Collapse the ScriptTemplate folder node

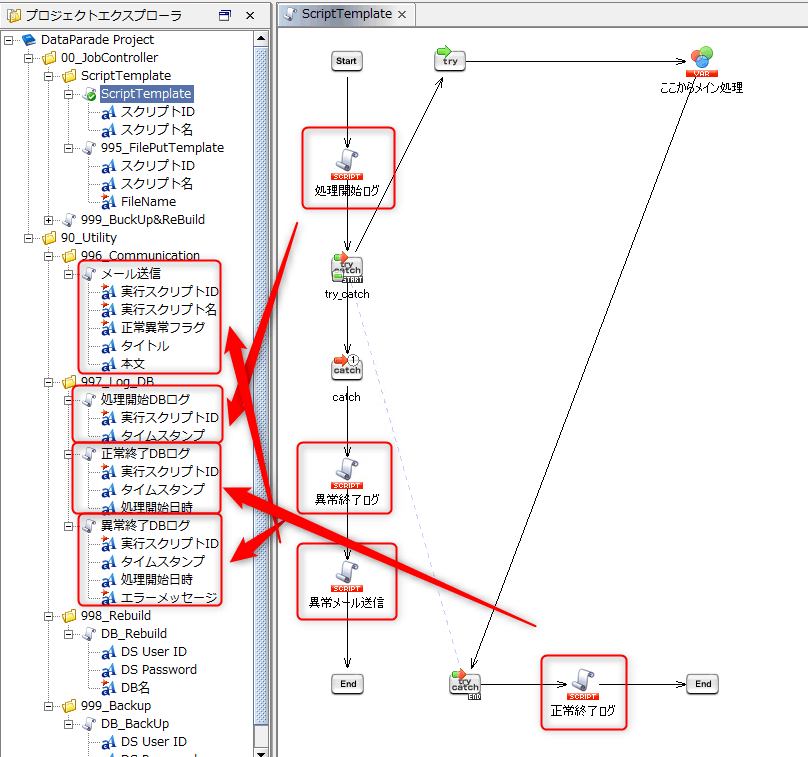48,76
